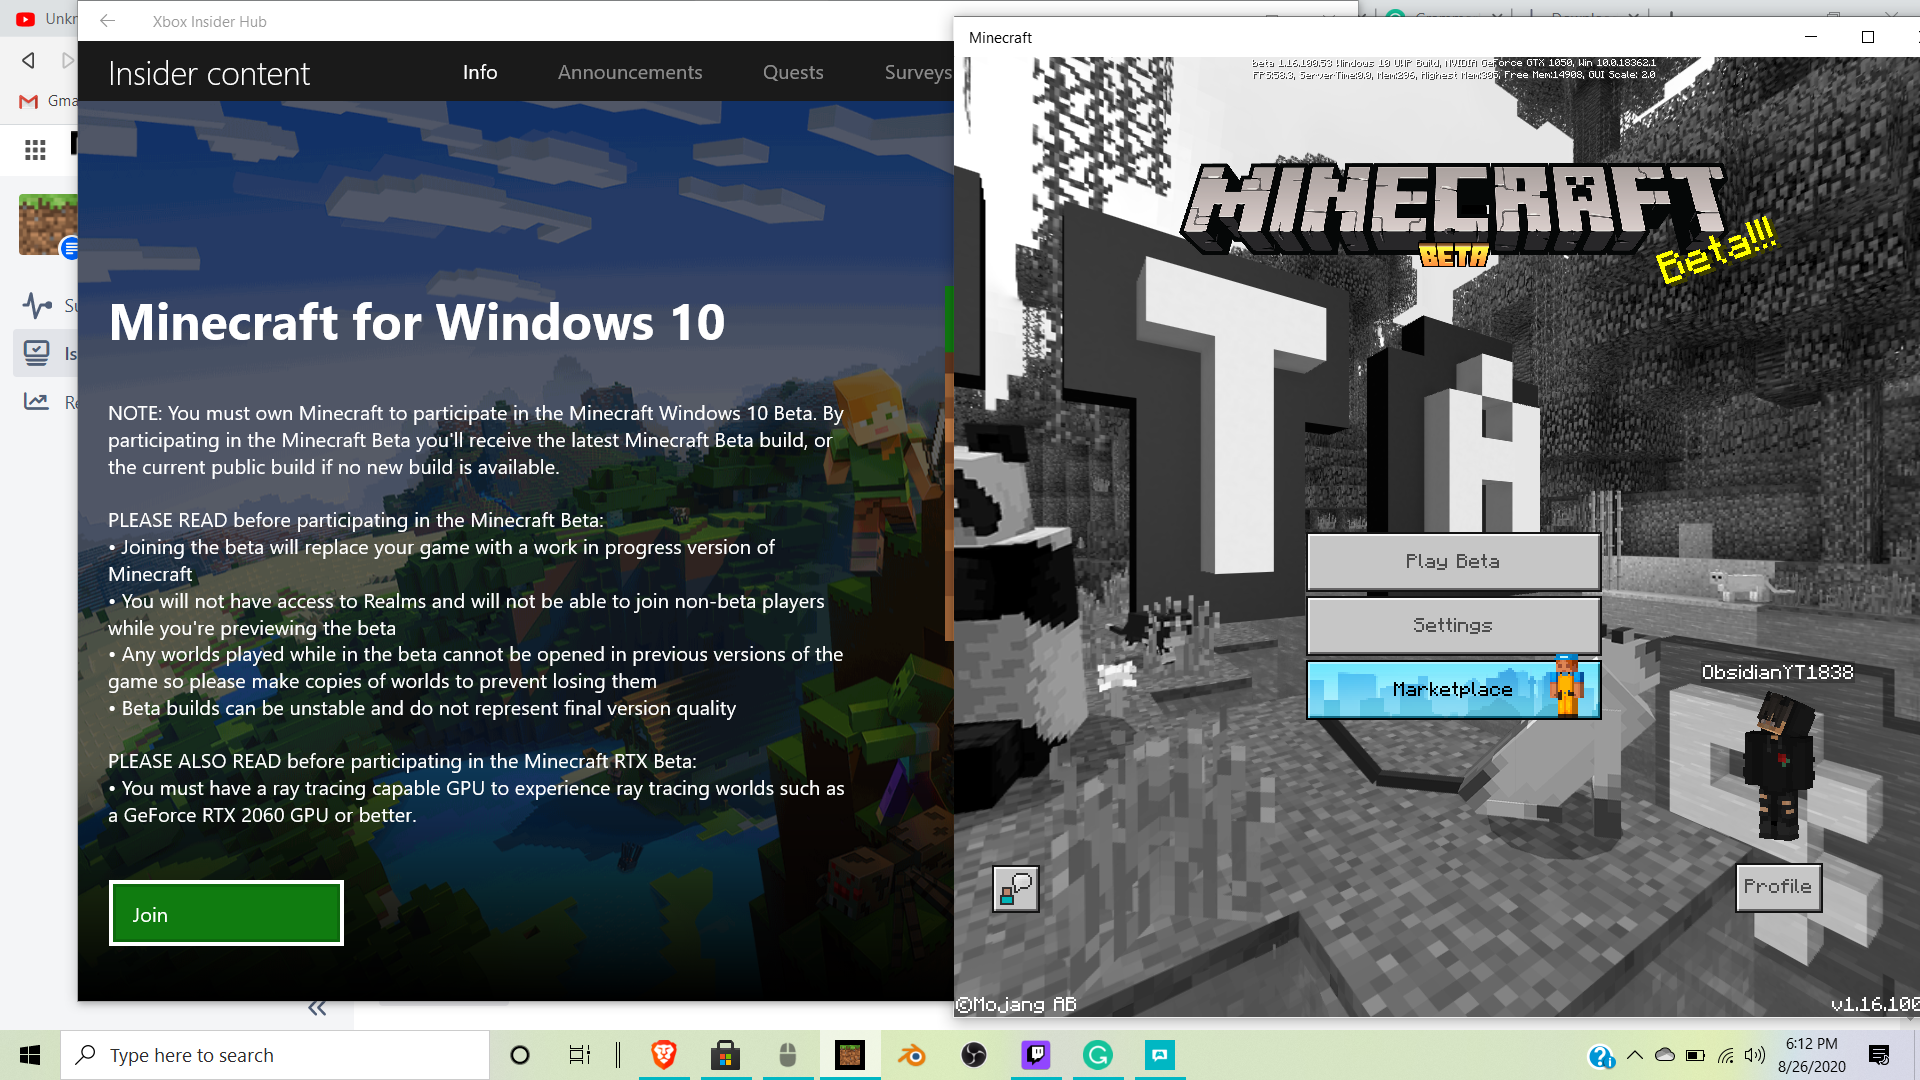Open Twitch from the taskbar
This screenshot has width=1920, height=1080.
pos(1035,1055)
